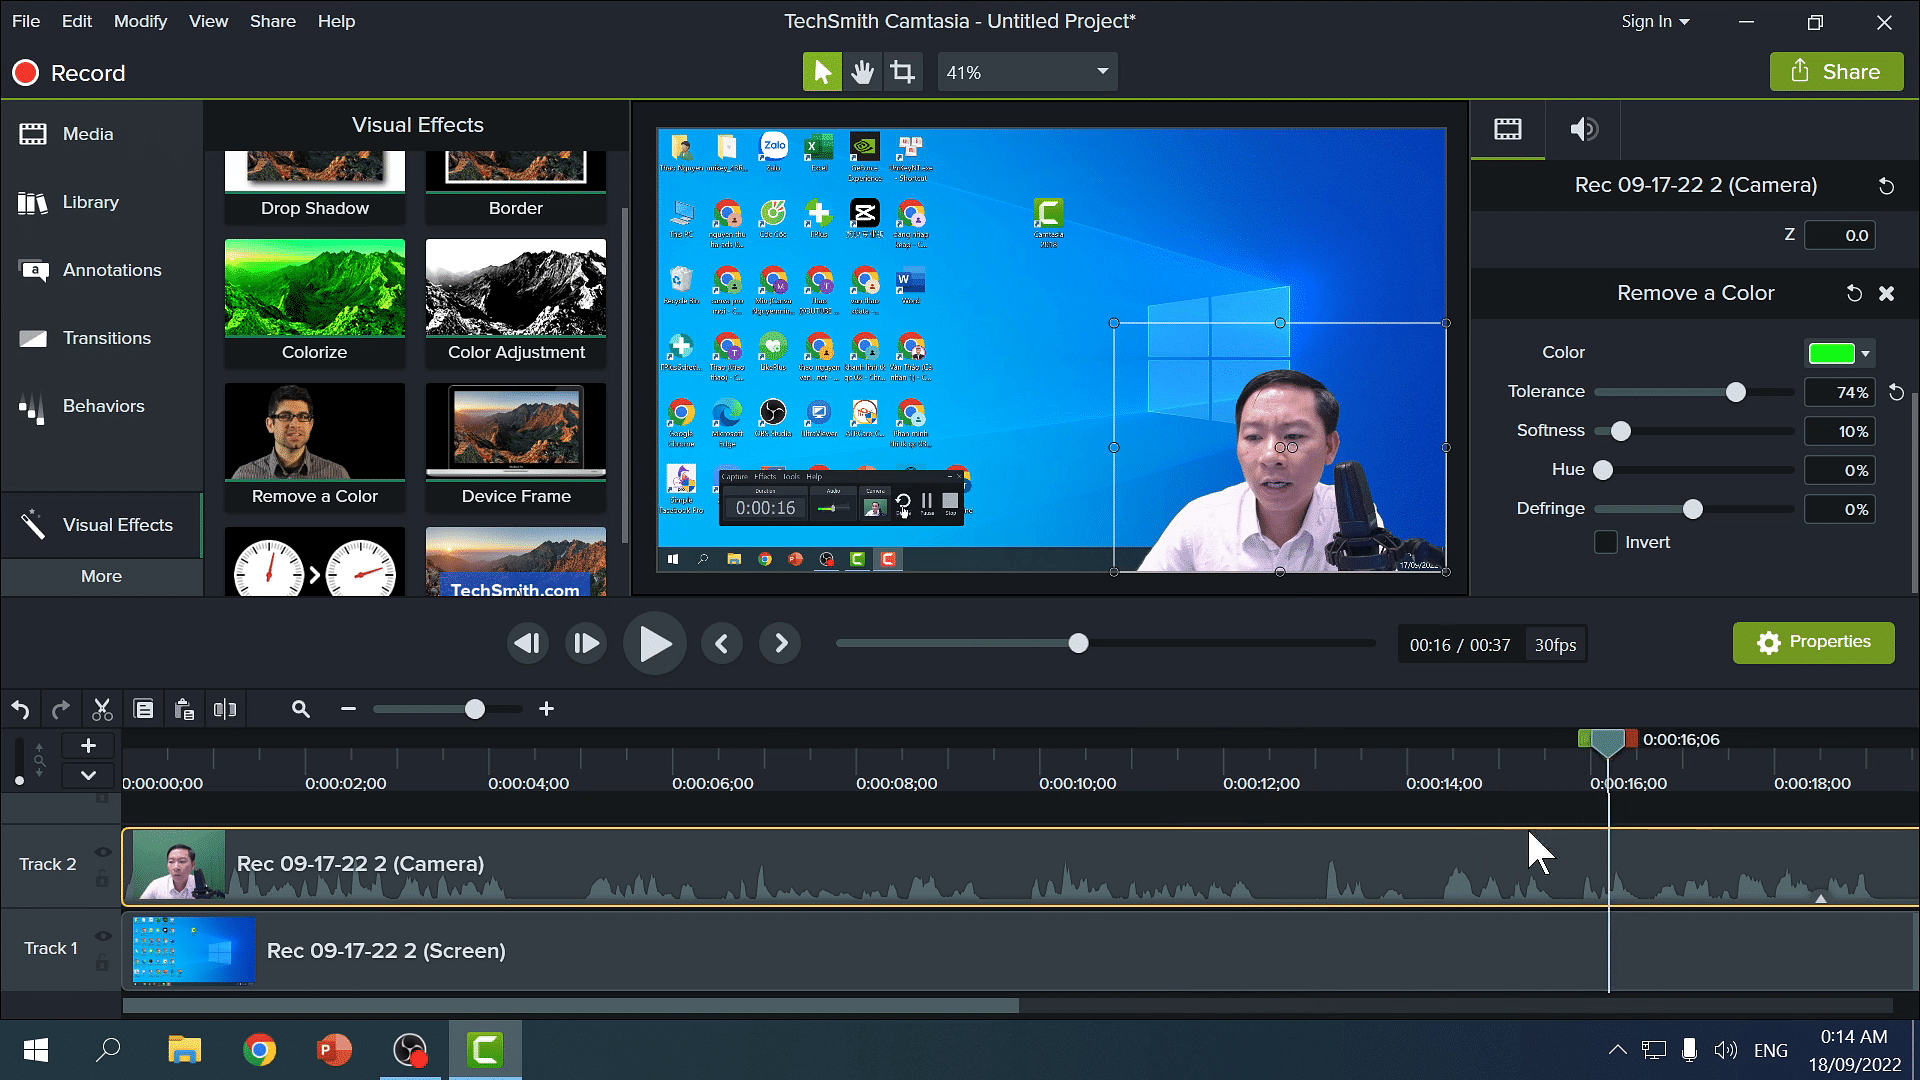Choose the Remove a Color effect thumbnail
Viewport: 1920px width, 1080px height.
click(315, 432)
